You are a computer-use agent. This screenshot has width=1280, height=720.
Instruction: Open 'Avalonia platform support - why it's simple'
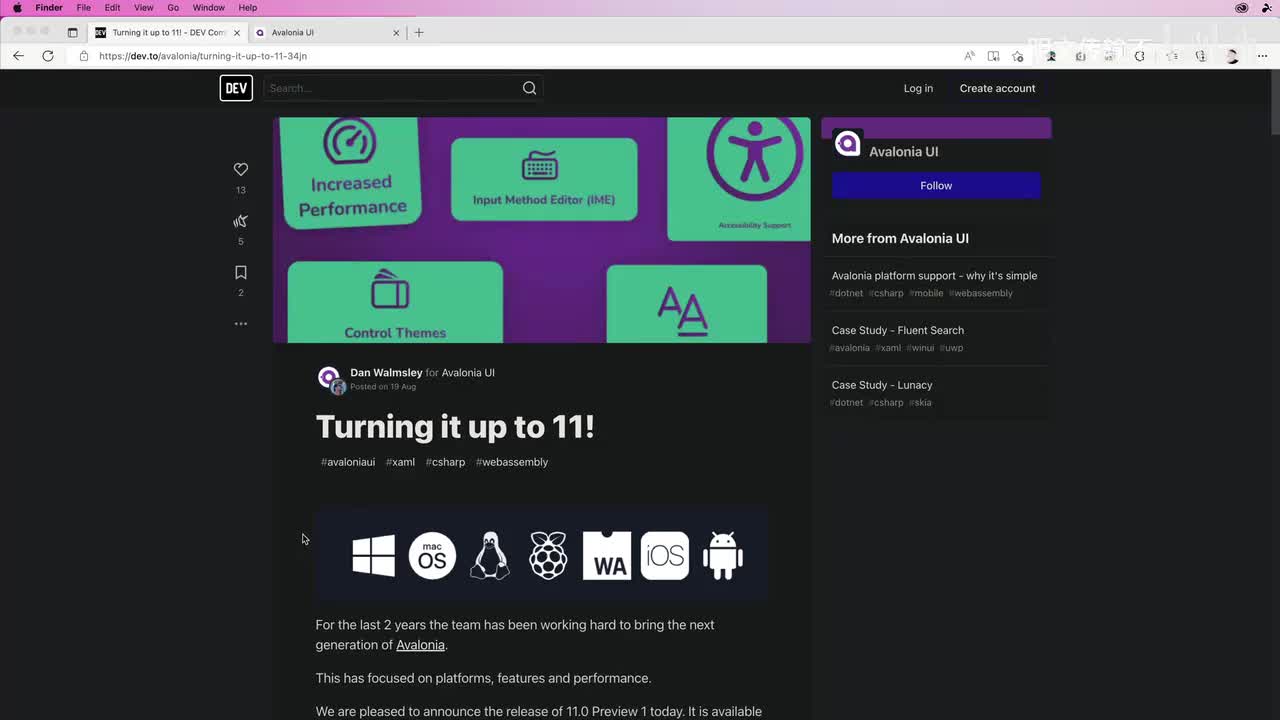tap(934, 276)
